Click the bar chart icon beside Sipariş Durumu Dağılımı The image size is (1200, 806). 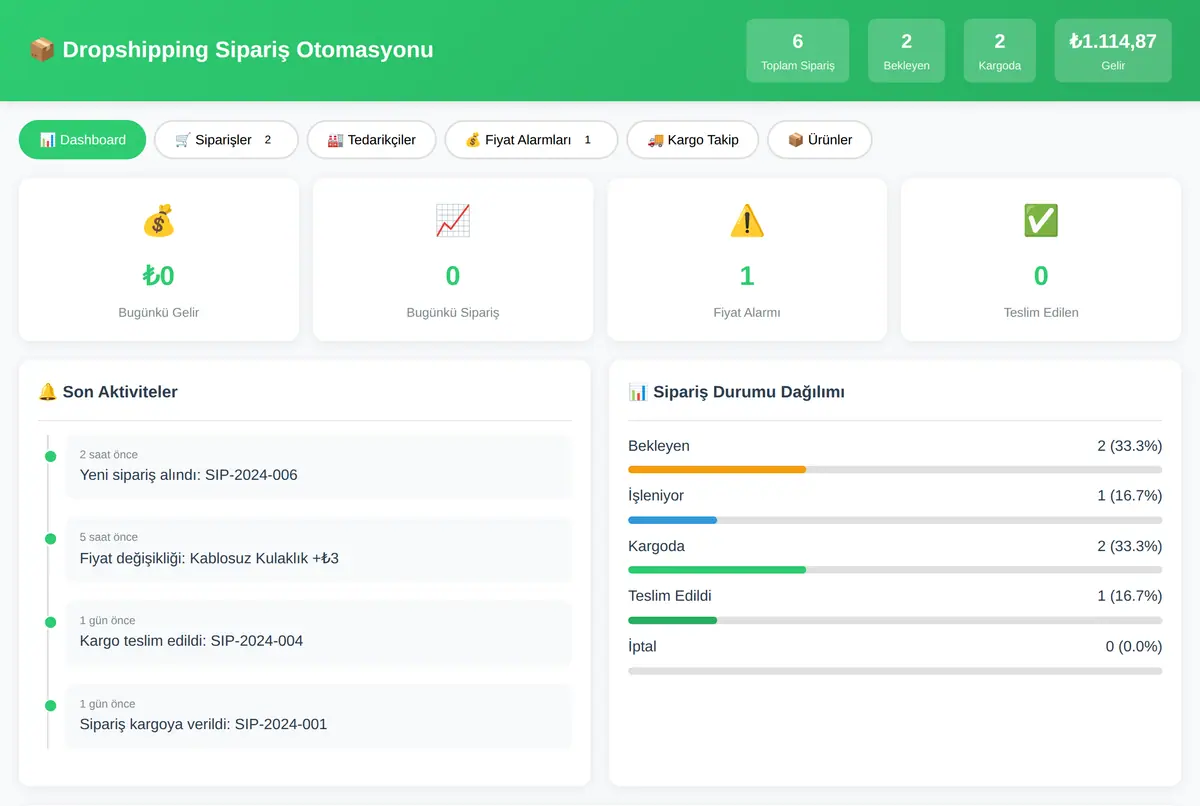(637, 392)
